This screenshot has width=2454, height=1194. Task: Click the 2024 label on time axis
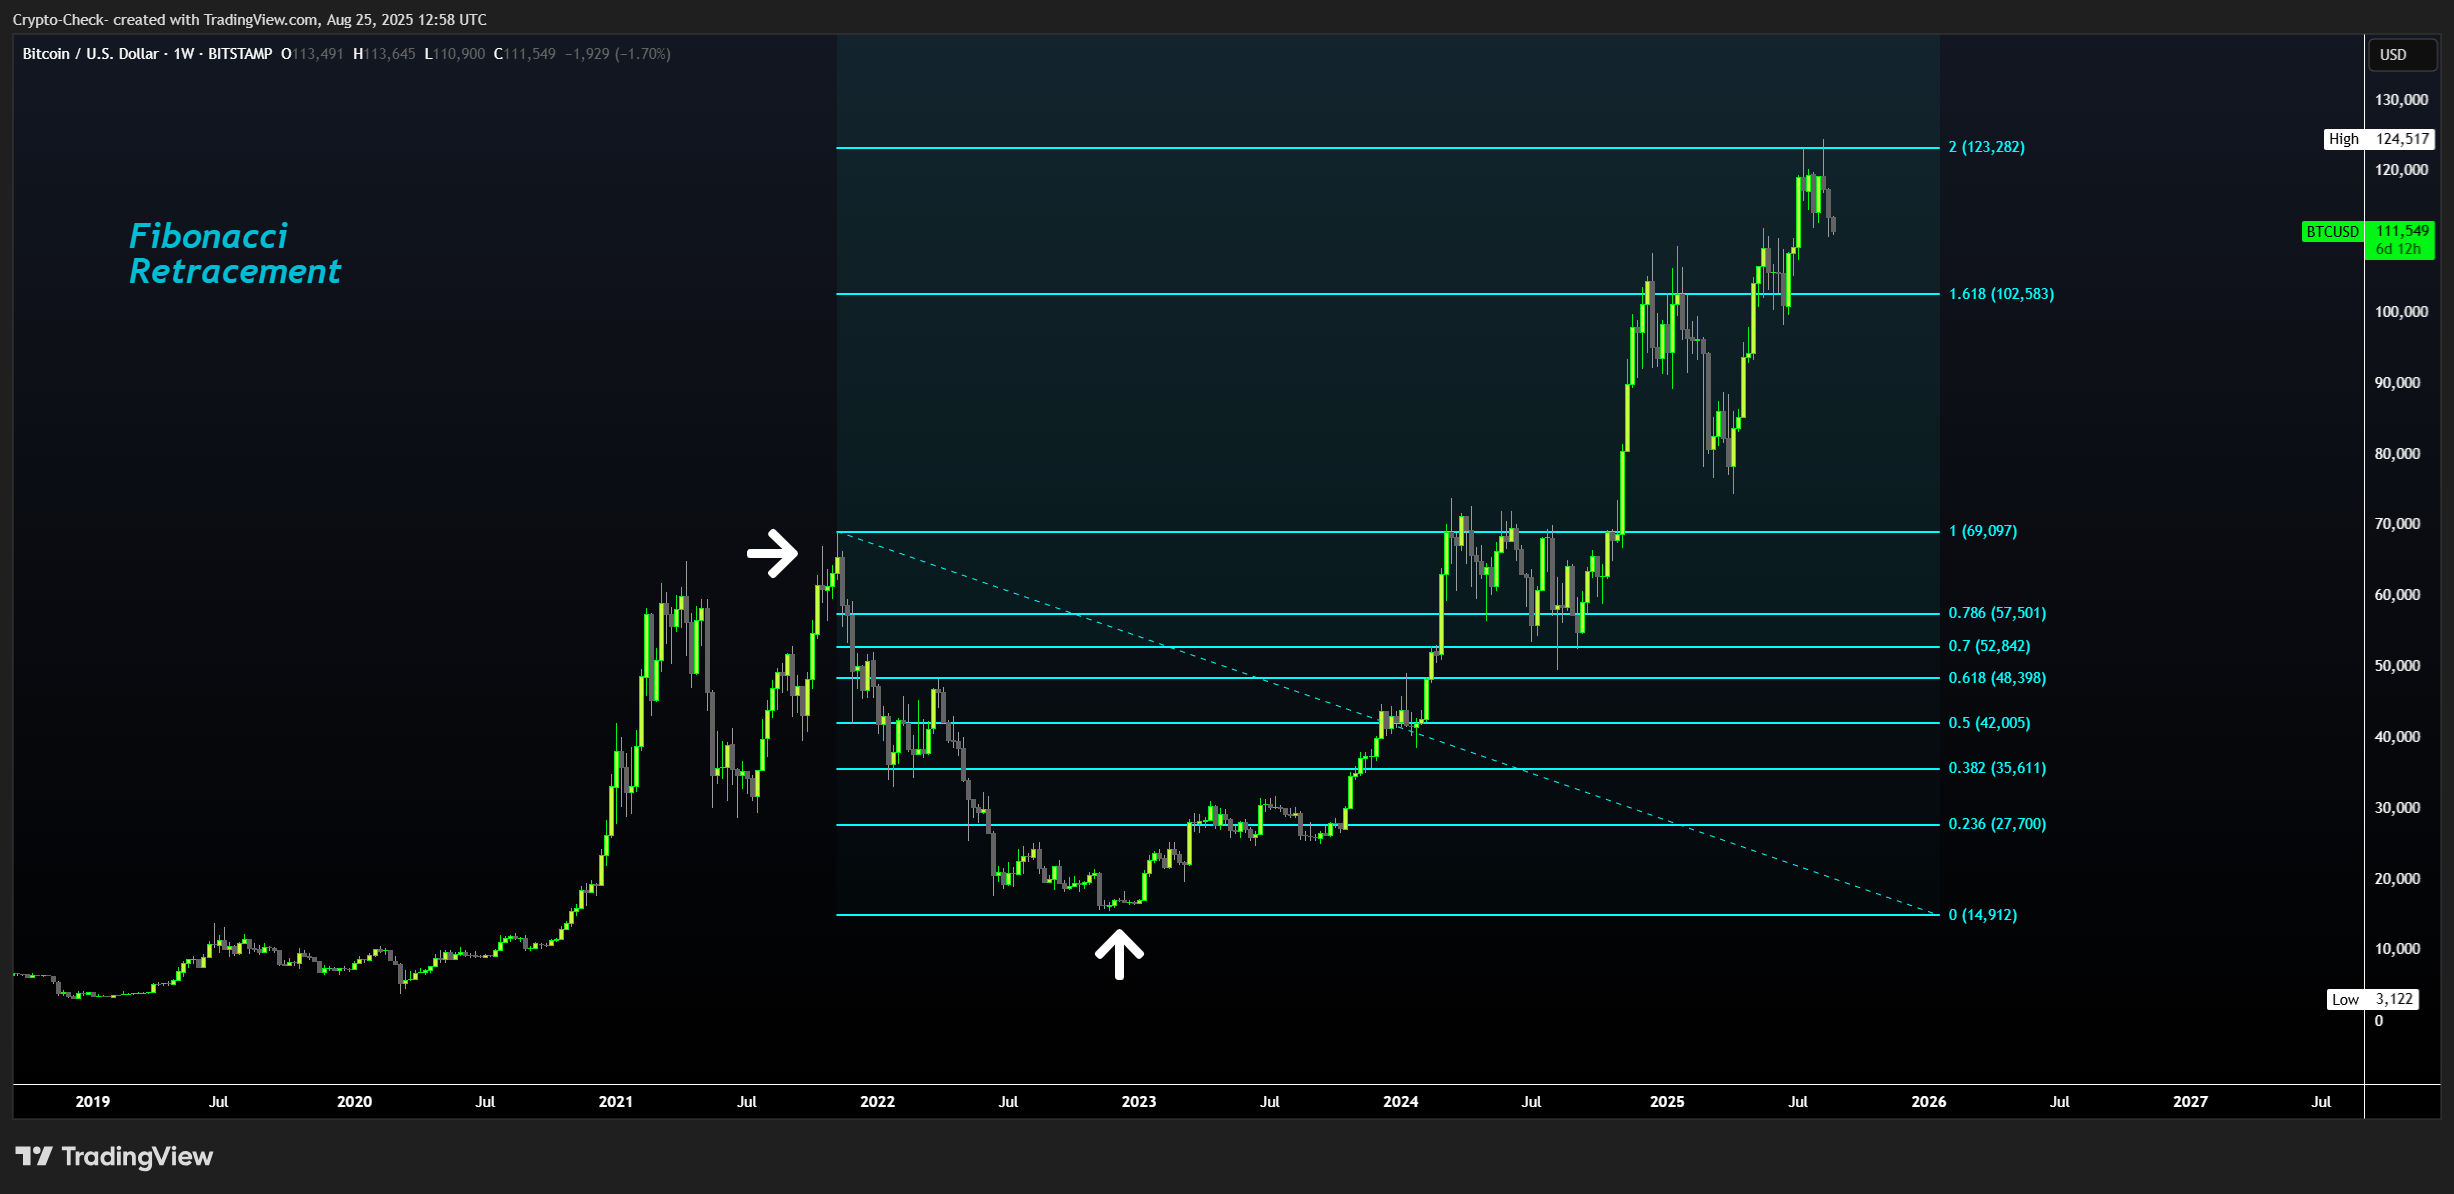(x=1401, y=1102)
